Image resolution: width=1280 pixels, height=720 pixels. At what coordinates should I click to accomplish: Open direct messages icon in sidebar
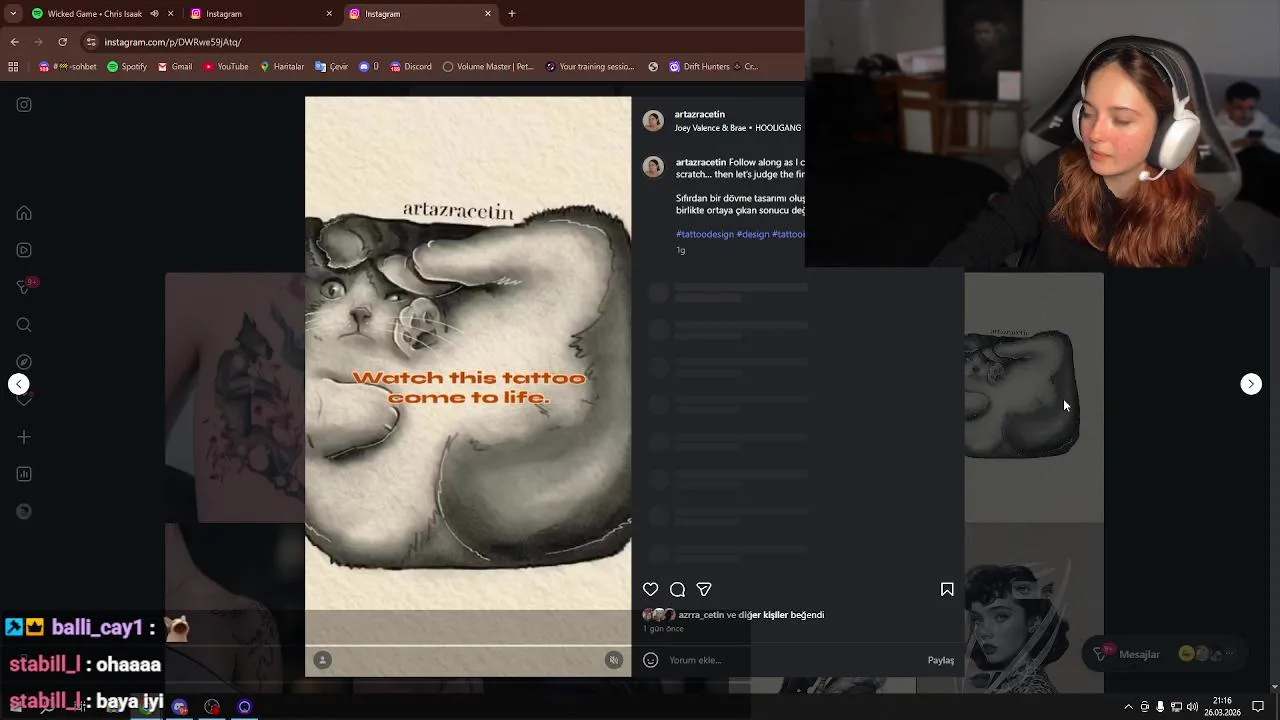tap(24, 287)
